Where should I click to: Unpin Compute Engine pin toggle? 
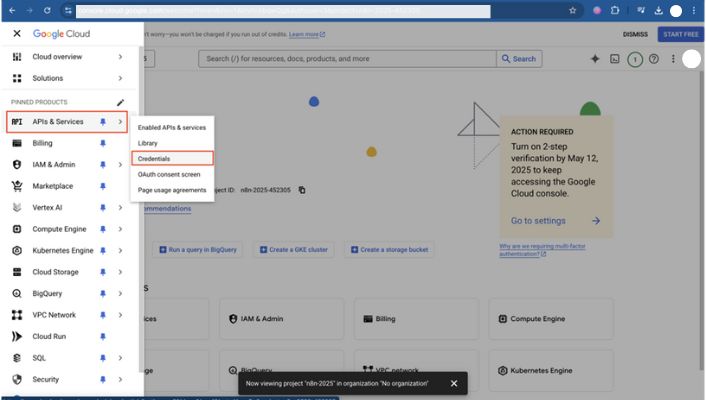[x=103, y=229]
